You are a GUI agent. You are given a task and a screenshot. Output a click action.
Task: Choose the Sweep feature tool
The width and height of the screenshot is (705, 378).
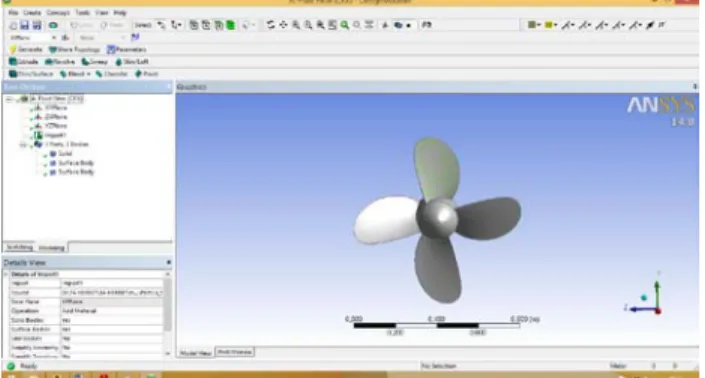(94, 62)
